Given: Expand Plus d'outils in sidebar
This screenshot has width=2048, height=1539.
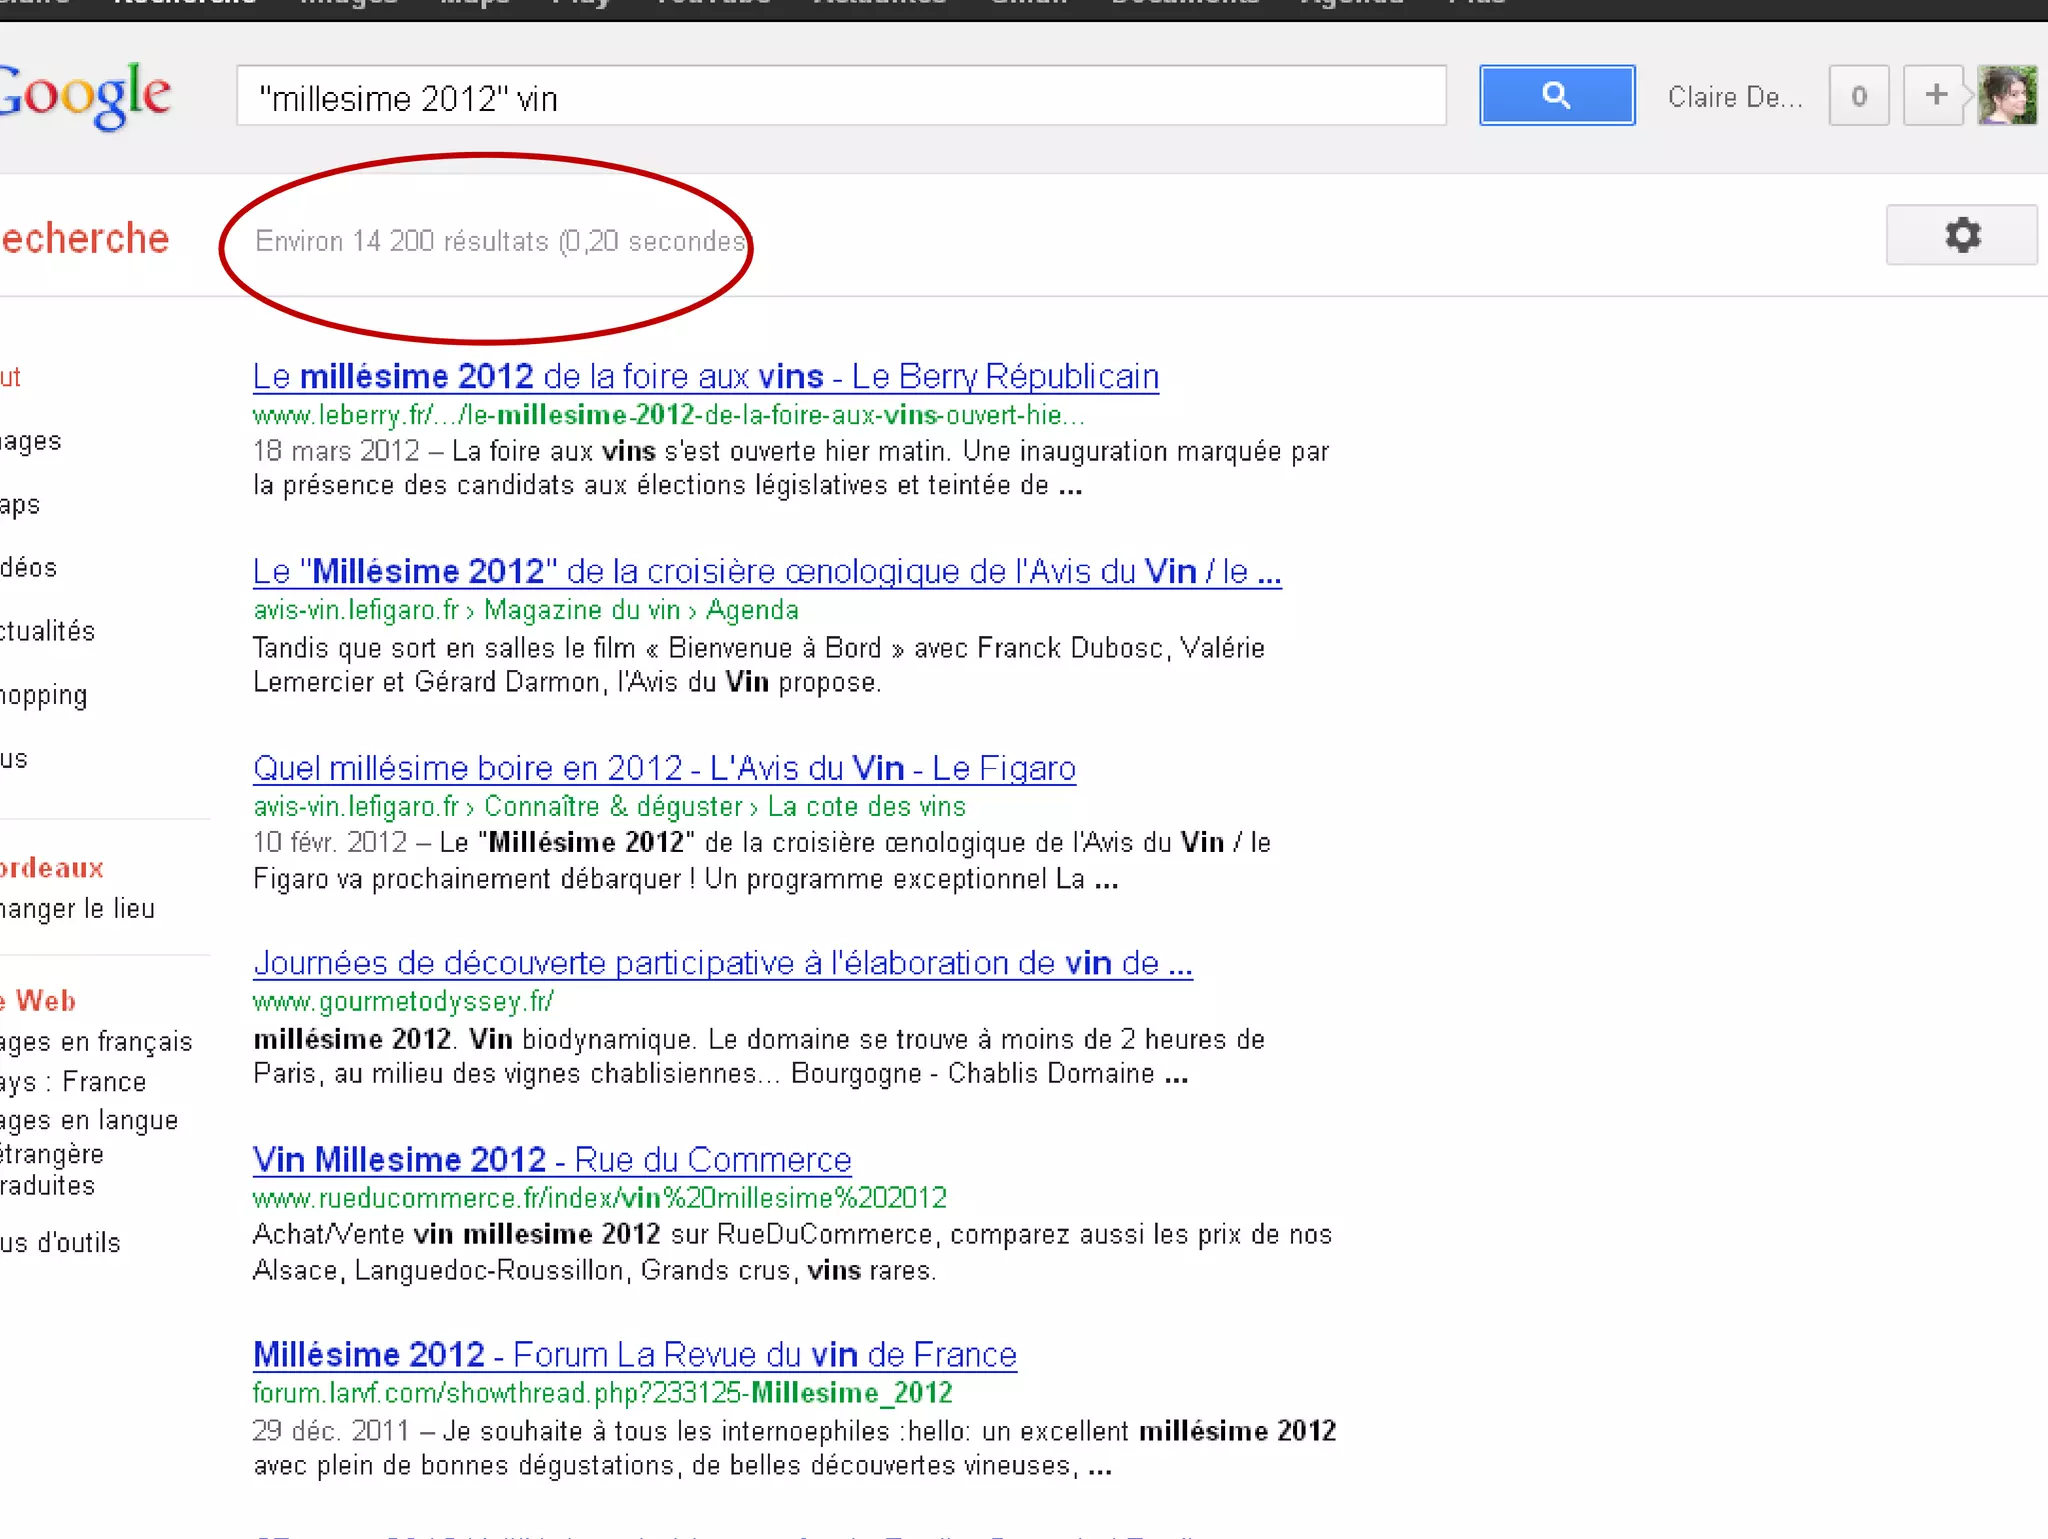Looking at the screenshot, I should pos(60,1243).
